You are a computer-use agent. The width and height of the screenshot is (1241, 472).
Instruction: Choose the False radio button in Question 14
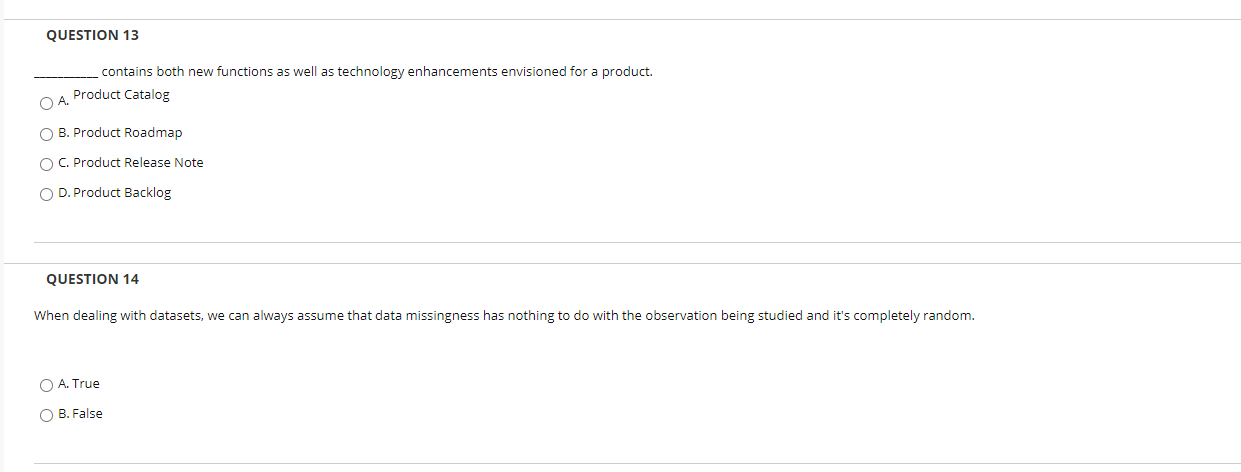click(x=46, y=414)
